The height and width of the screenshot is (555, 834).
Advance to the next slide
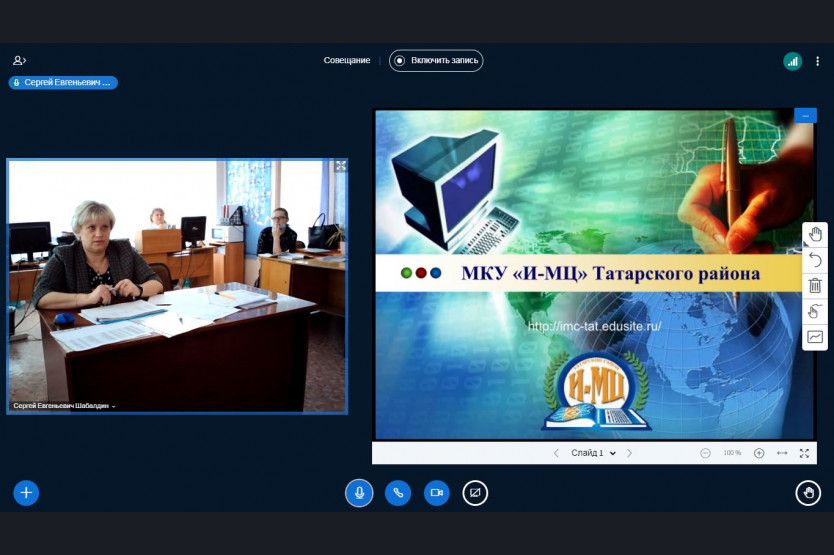(629, 453)
